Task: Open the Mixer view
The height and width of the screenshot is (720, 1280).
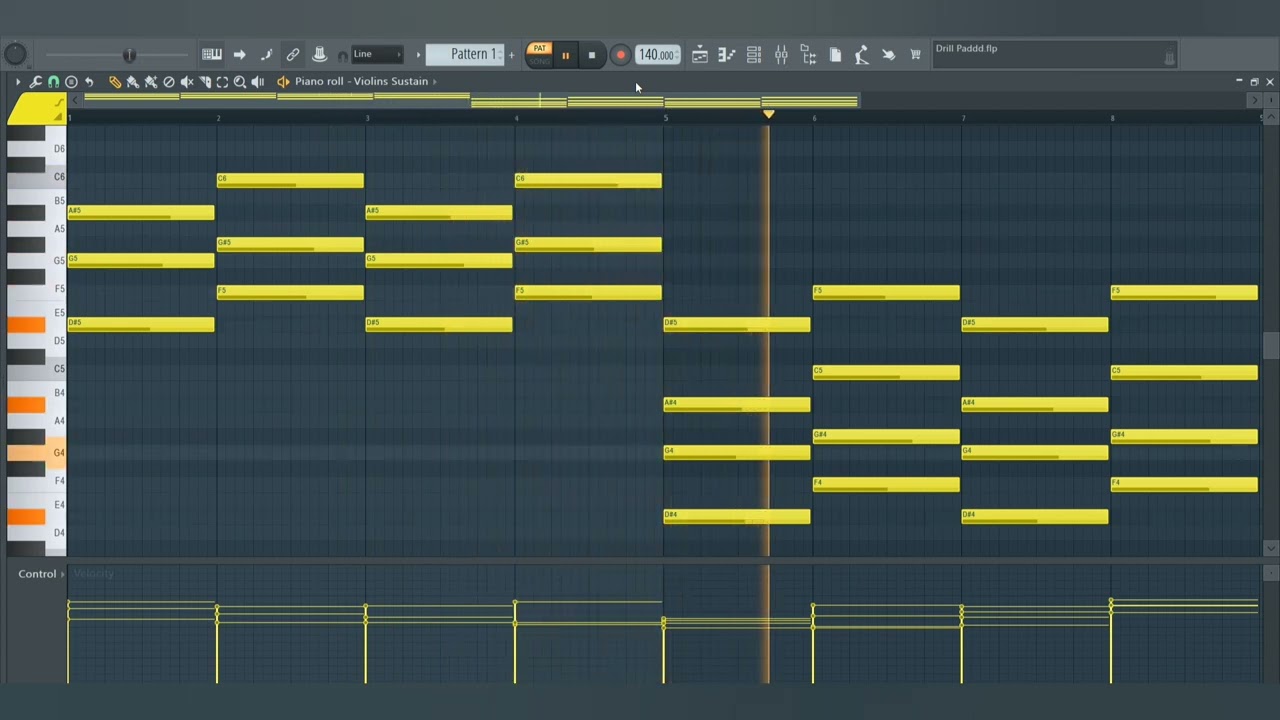Action: [x=781, y=55]
